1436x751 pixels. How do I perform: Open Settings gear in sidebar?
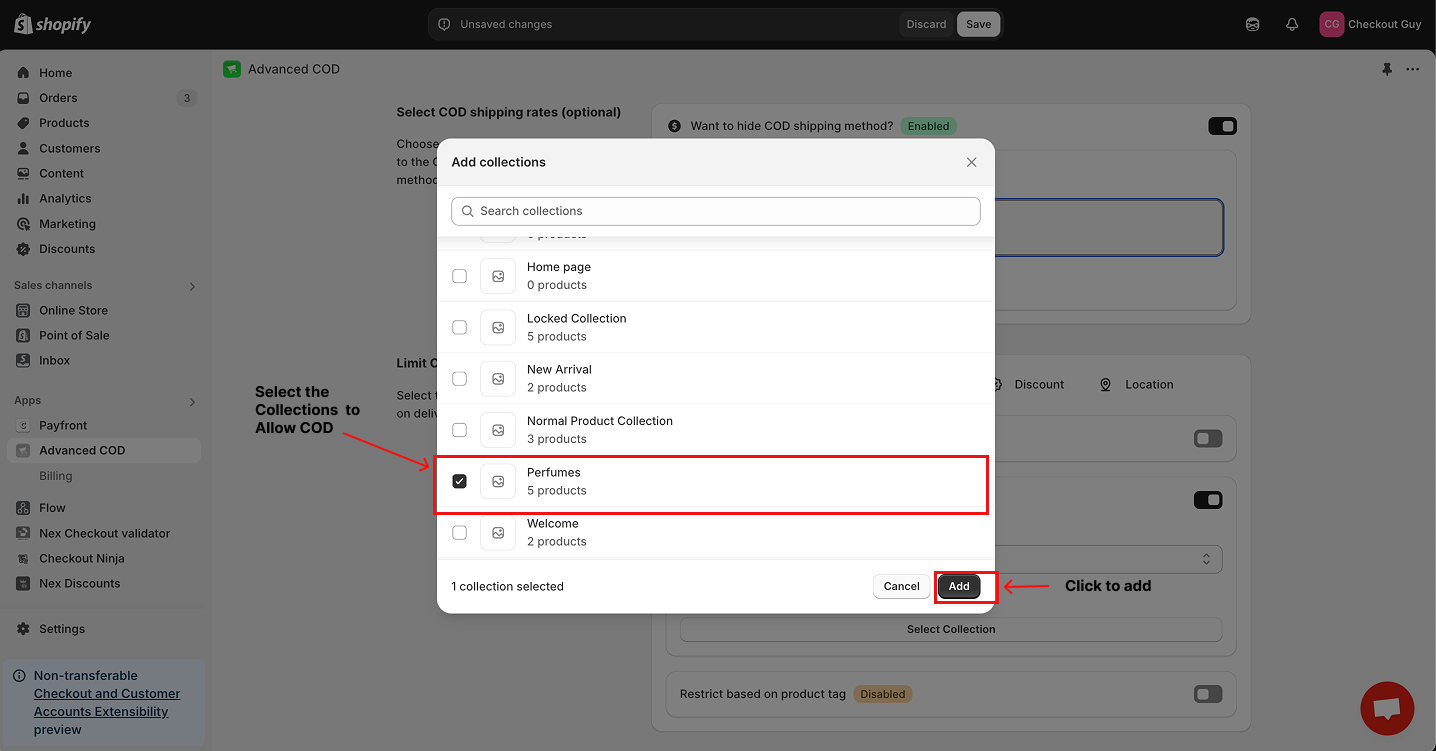61,629
